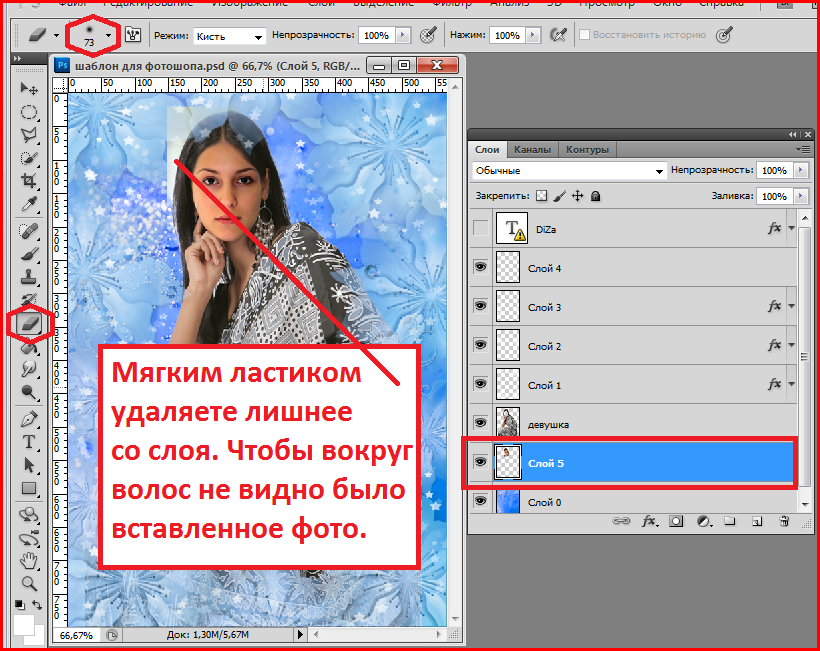Image resolution: width=820 pixels, height=651 pixels.
Task: Select the Brush tool in toolbox
Action: pyautogui.click(x=29, y=254)
